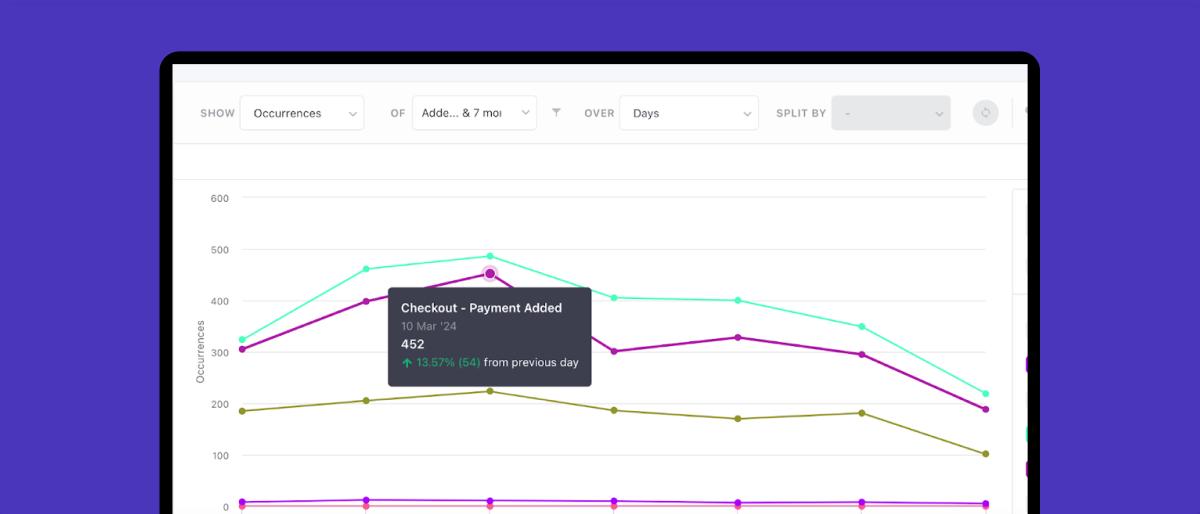Select the peak data point on the green line
Viewport: 1200px width, 514px height.
coord(490,256)
